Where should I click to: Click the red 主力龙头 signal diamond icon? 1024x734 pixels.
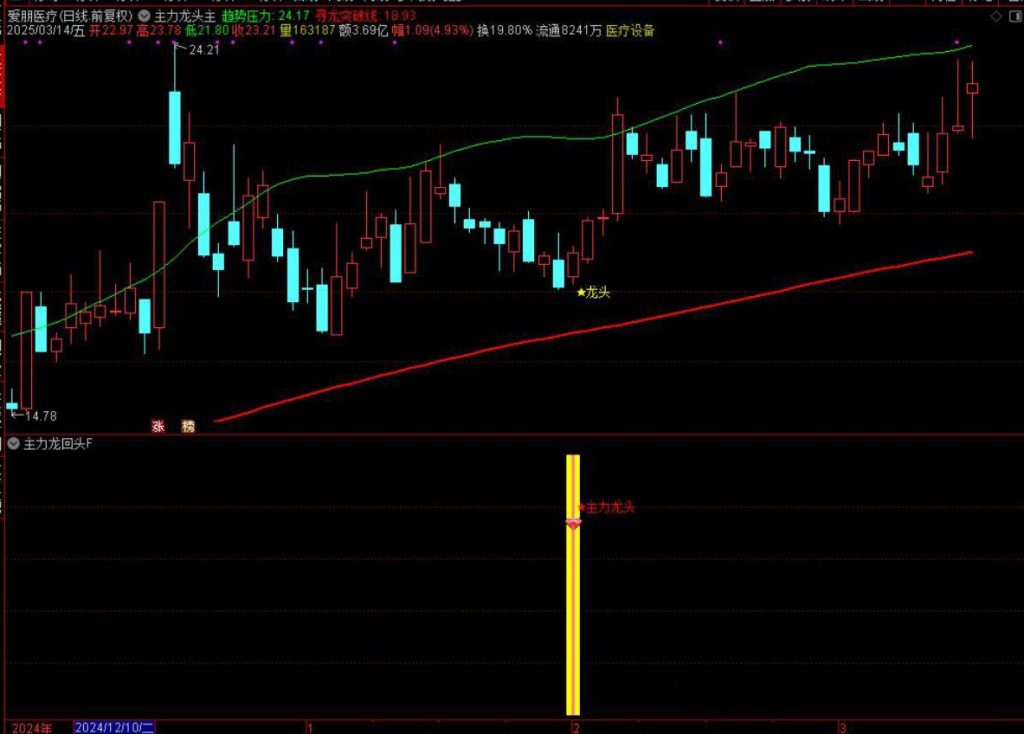coord(573,523)
